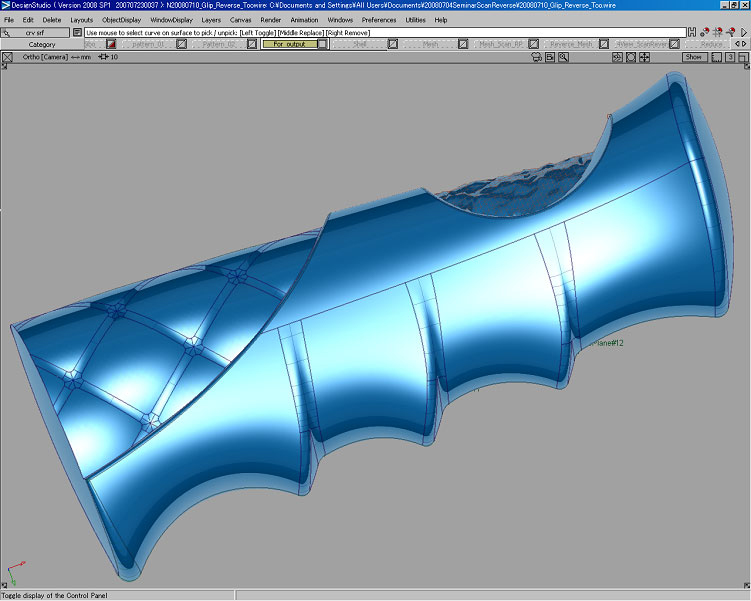Toggle visibility box of Reverse_Mesh layer
This screenshot has height=601, width=751.
coord(602,44)
